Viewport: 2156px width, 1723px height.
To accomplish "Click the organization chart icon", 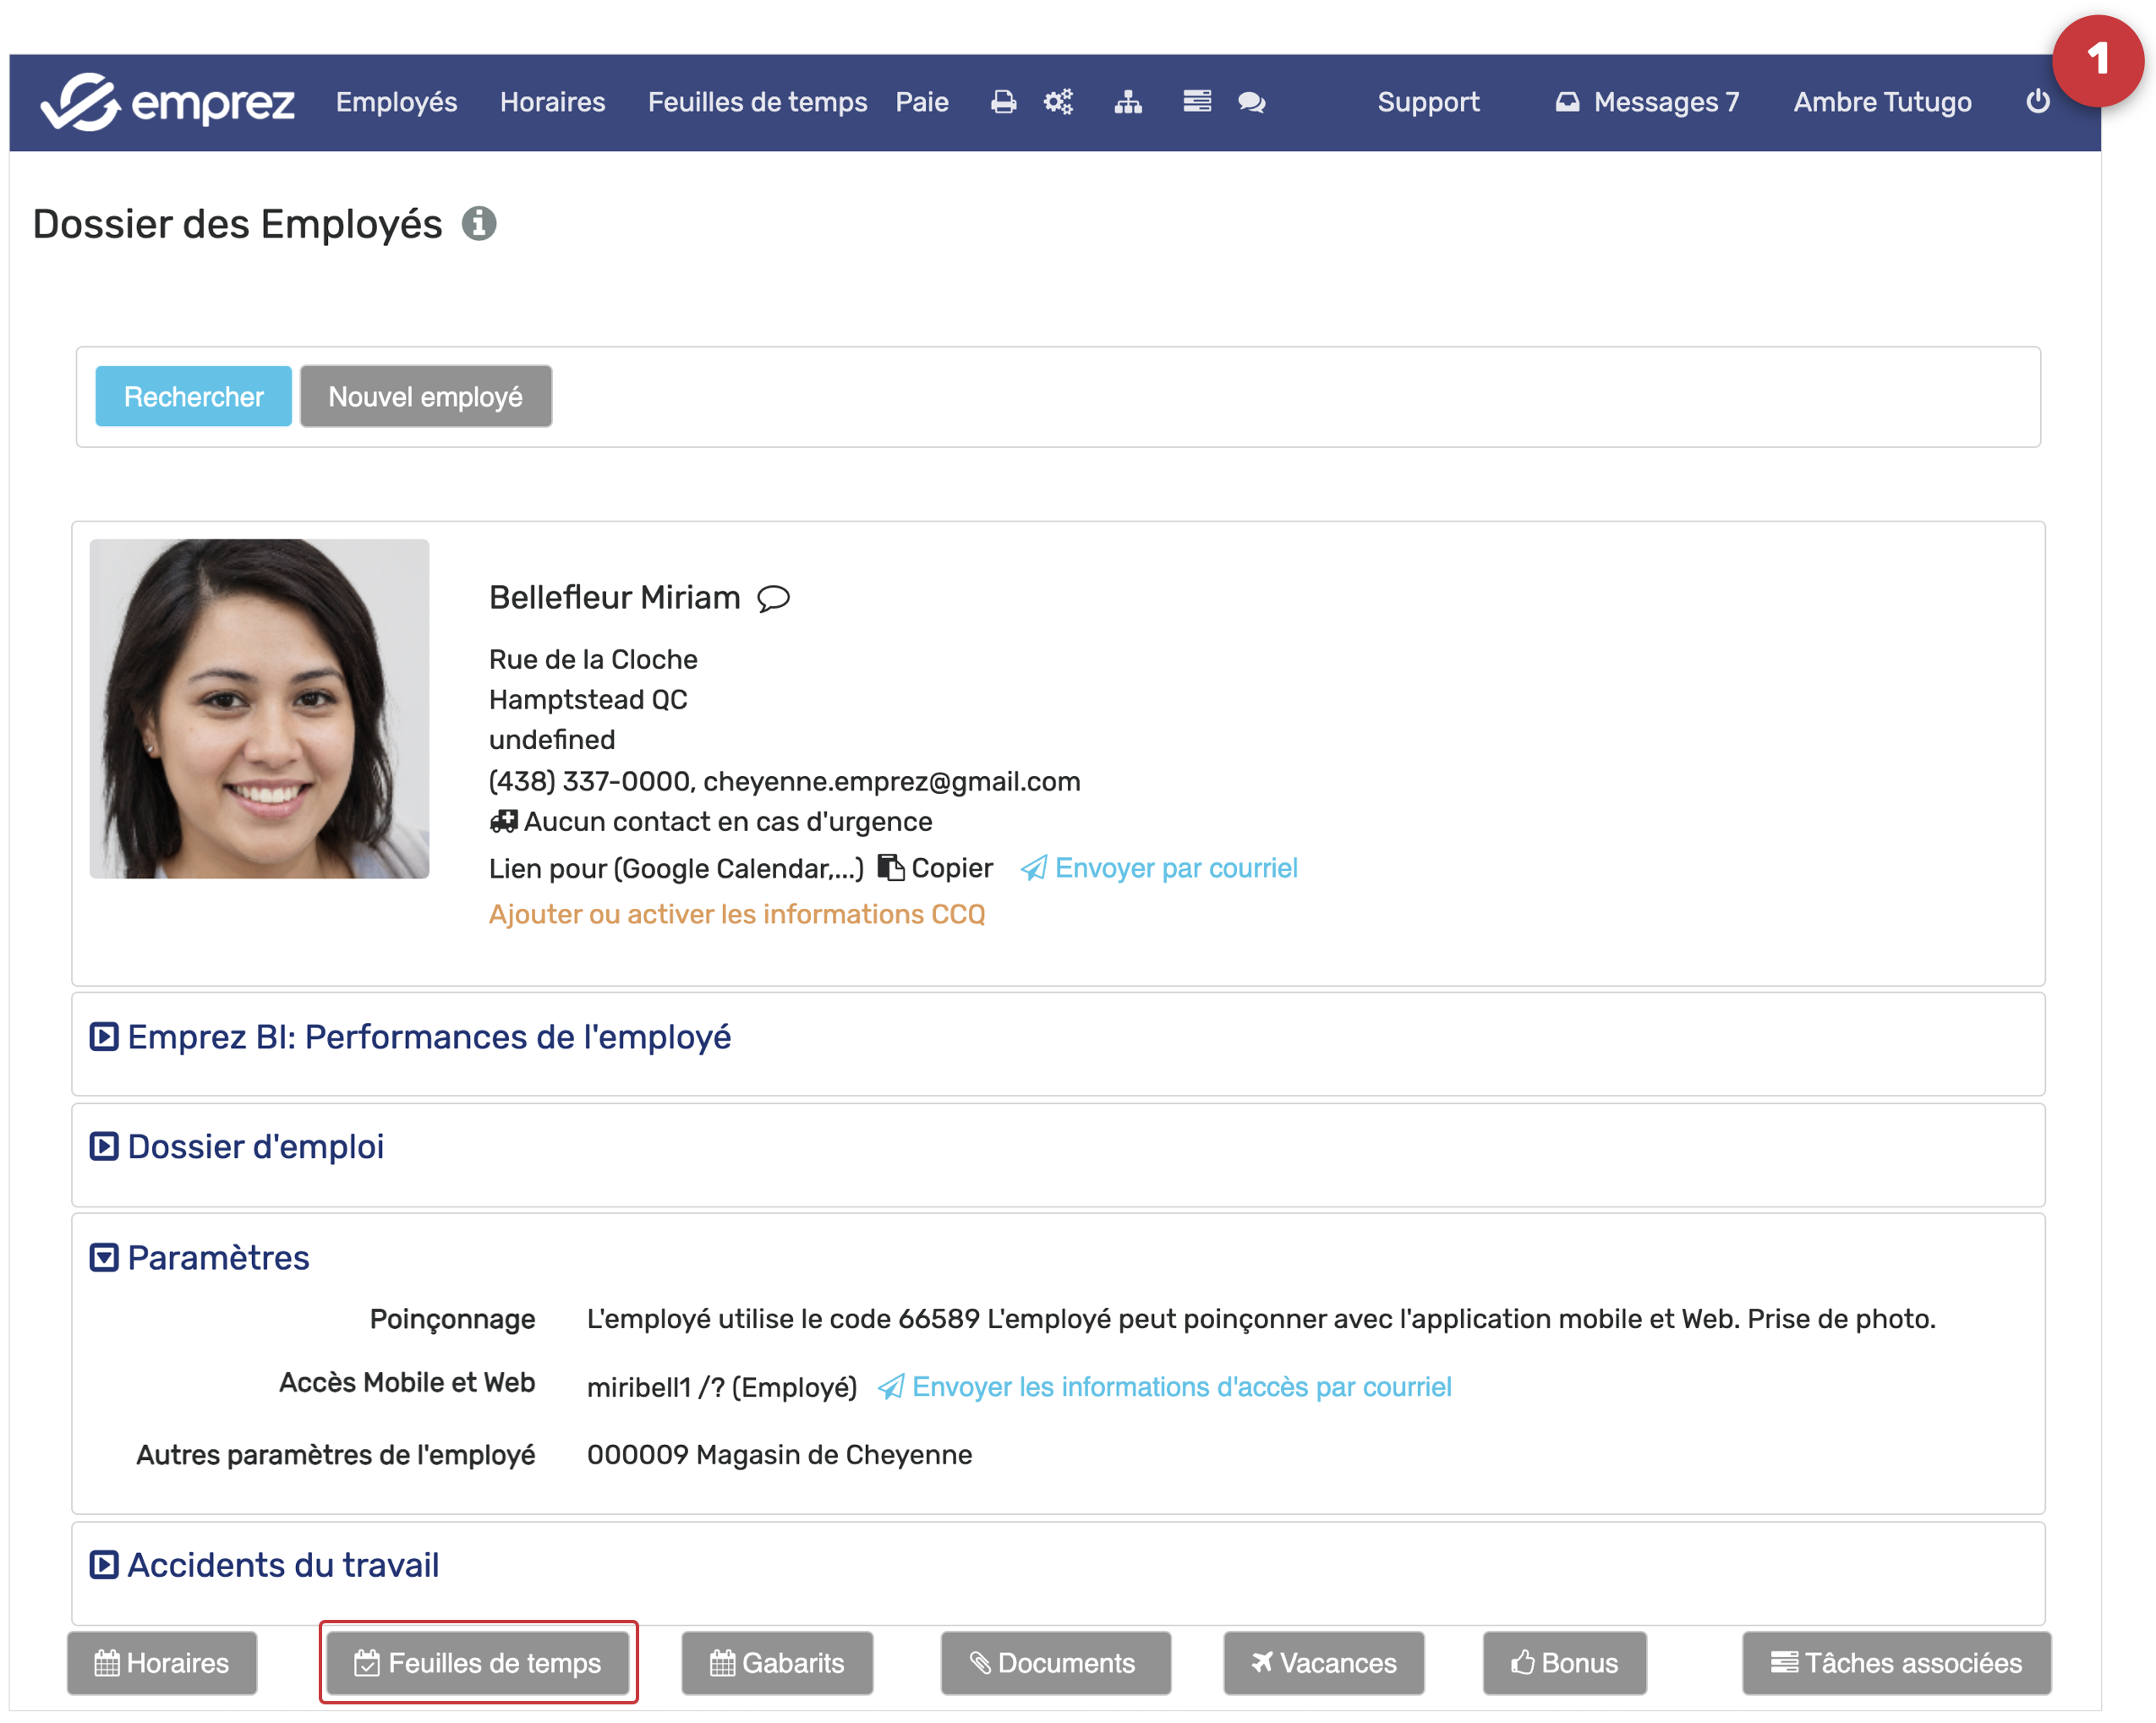I will 1128,102.
